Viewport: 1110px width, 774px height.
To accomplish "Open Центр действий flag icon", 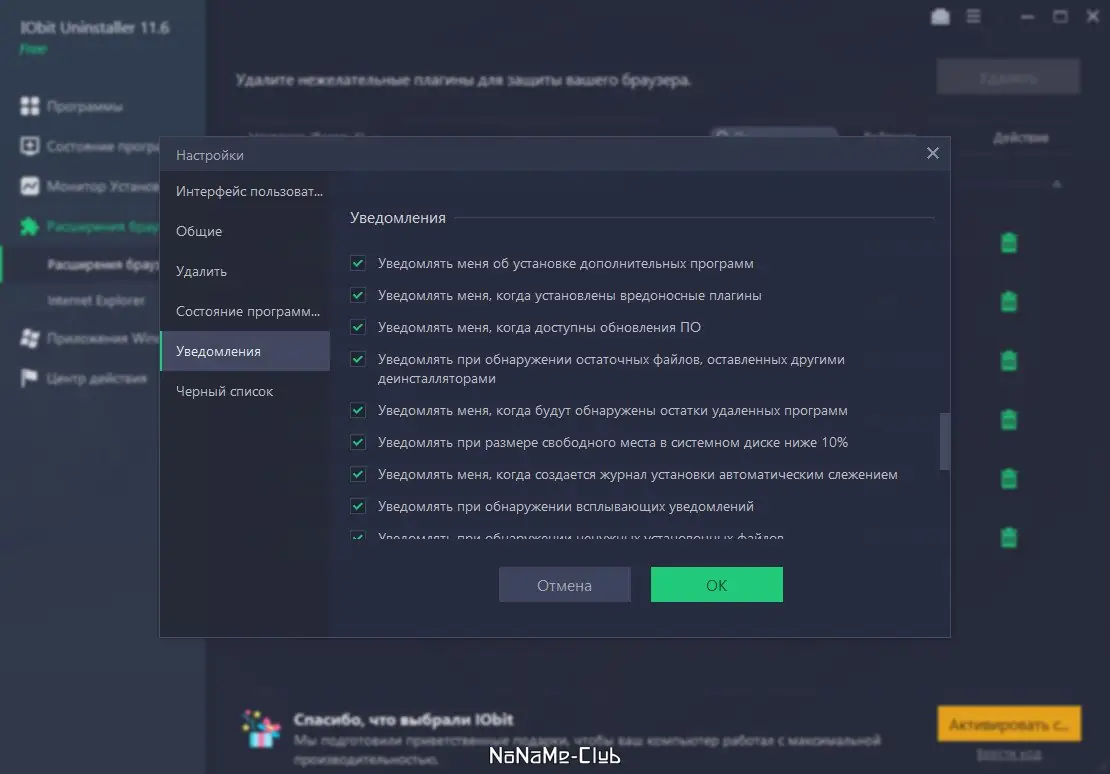I will pos(30,378).
